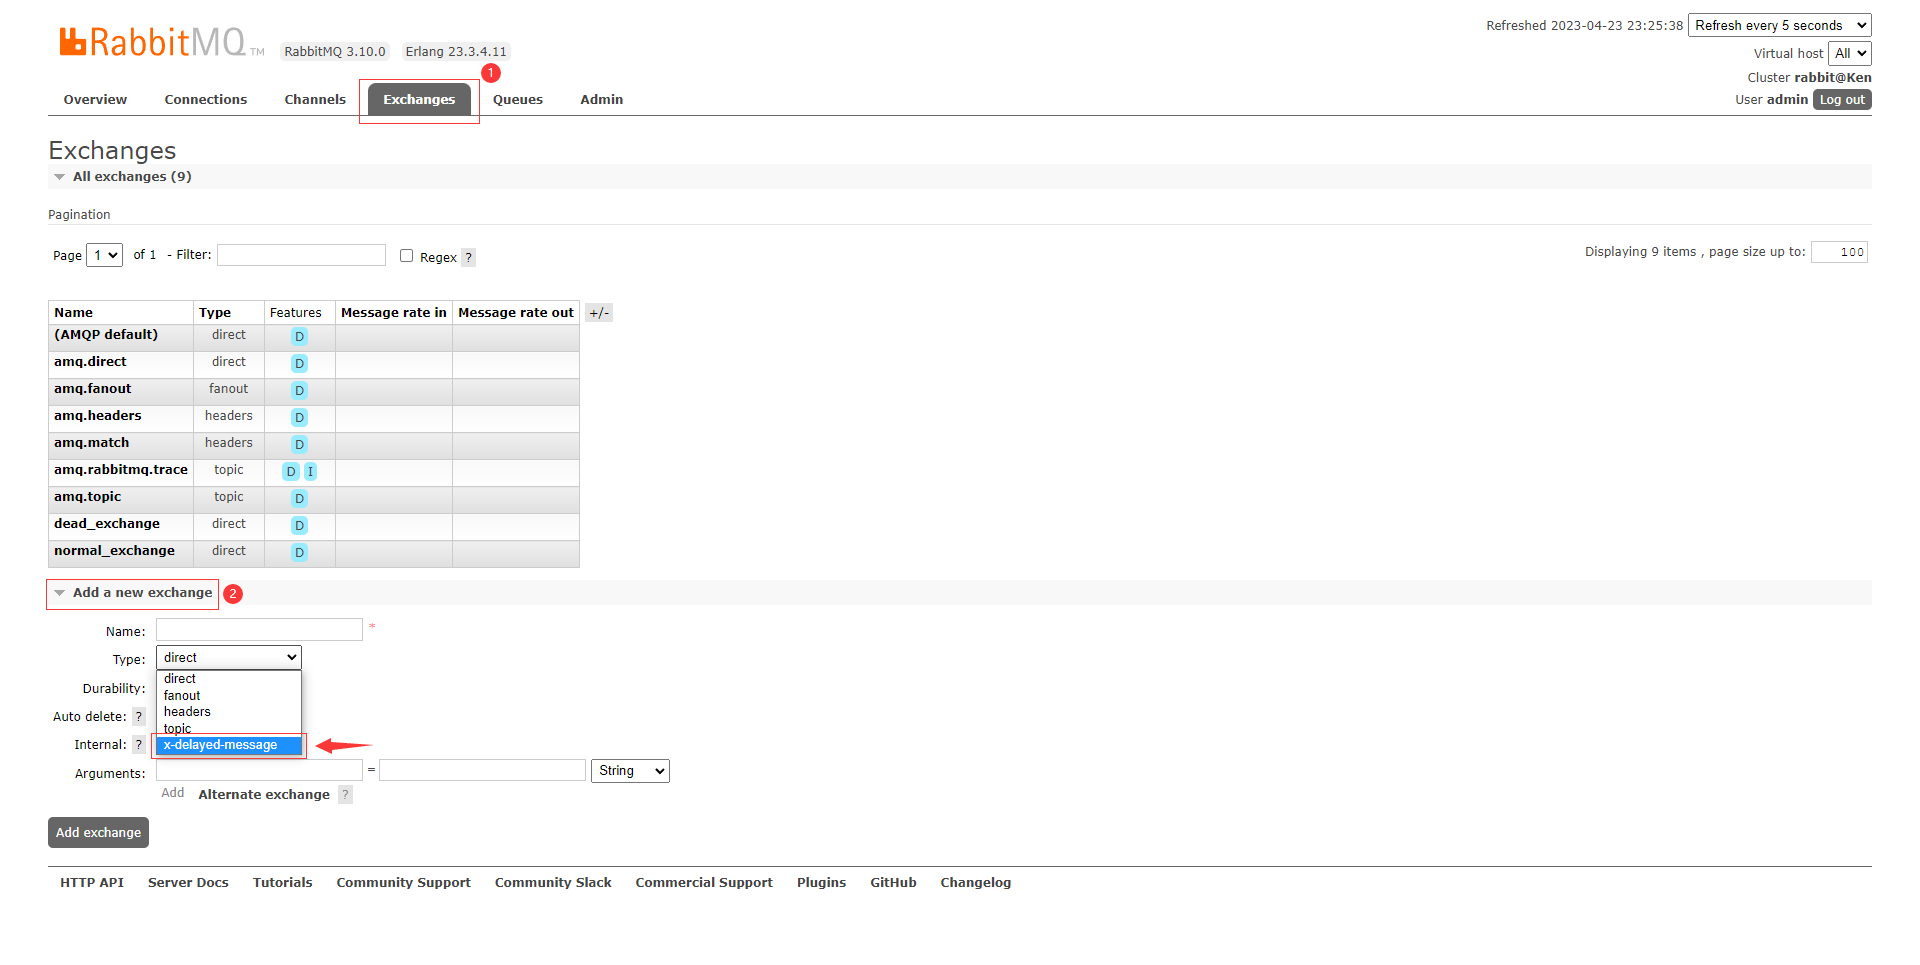Click the +/- column selector icon
The image size is (1920, 965).
point(599,313)
